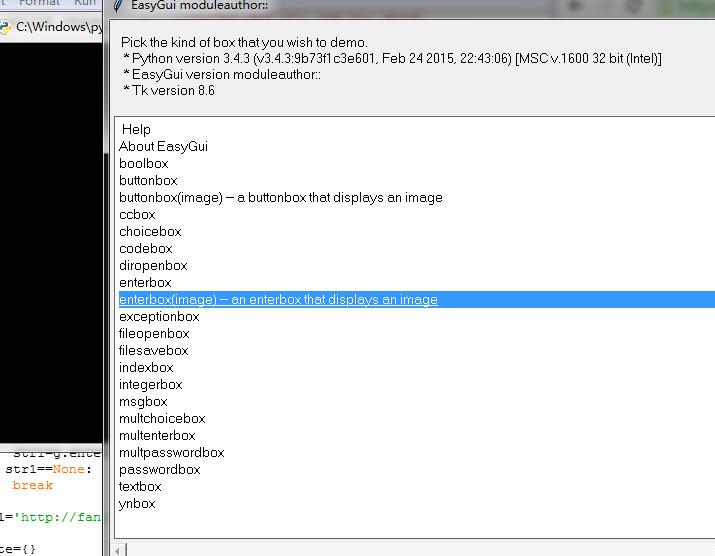Choose the integerbox demo
Image resolution: width=715 pixels, height=556 pixels.
150,385
